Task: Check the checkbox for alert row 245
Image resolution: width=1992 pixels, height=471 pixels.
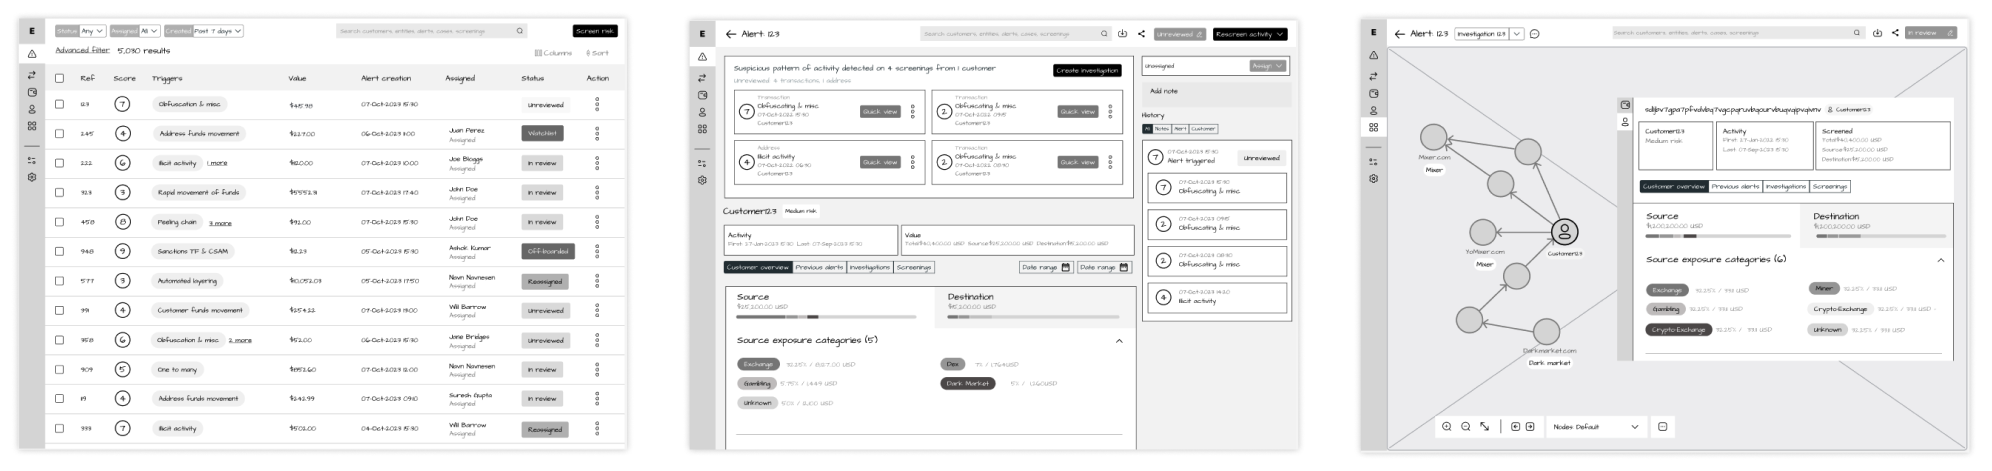Action: click(x=59, y=133)
